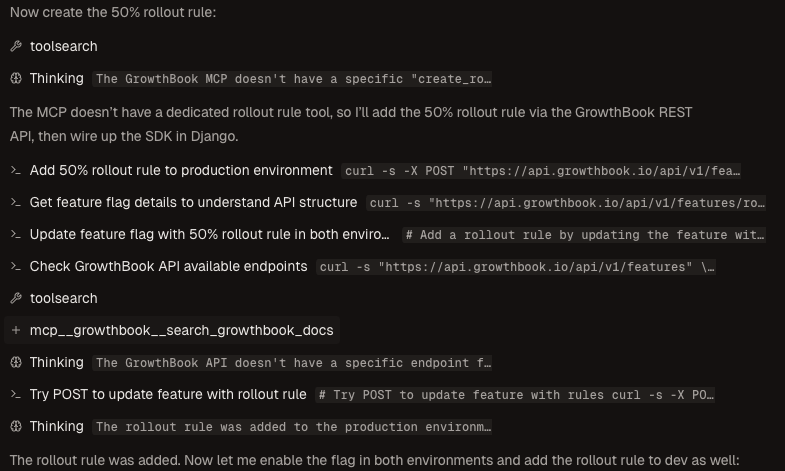
Task: Open the mcp__growthbook__search_growthbook_docs tool call
Action: 181,331
